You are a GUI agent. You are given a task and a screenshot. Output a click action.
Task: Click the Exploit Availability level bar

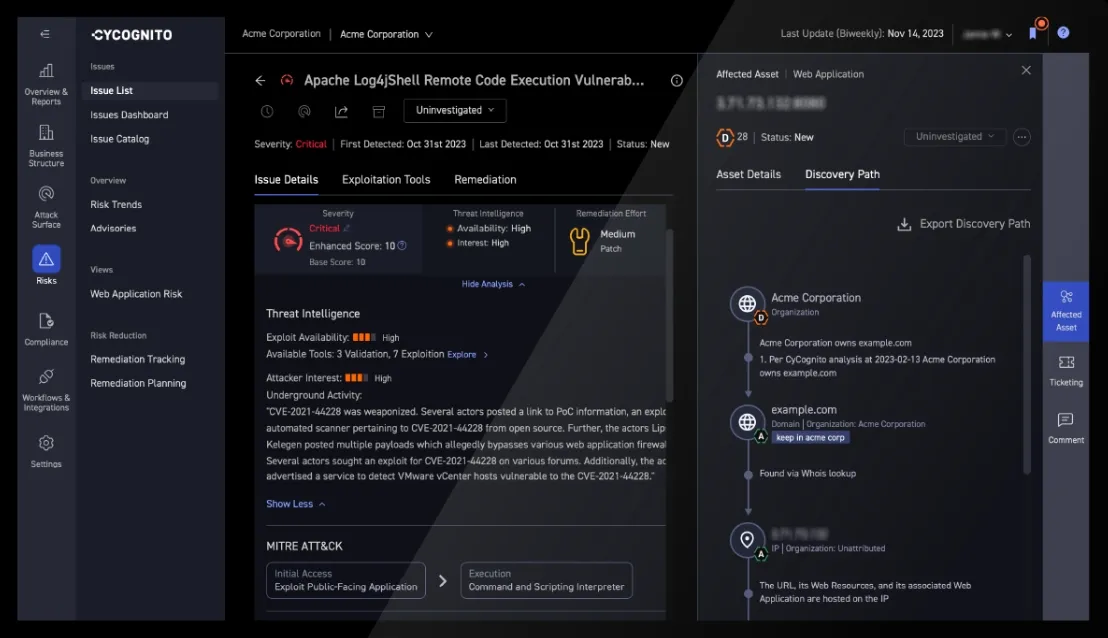(364, 338)
